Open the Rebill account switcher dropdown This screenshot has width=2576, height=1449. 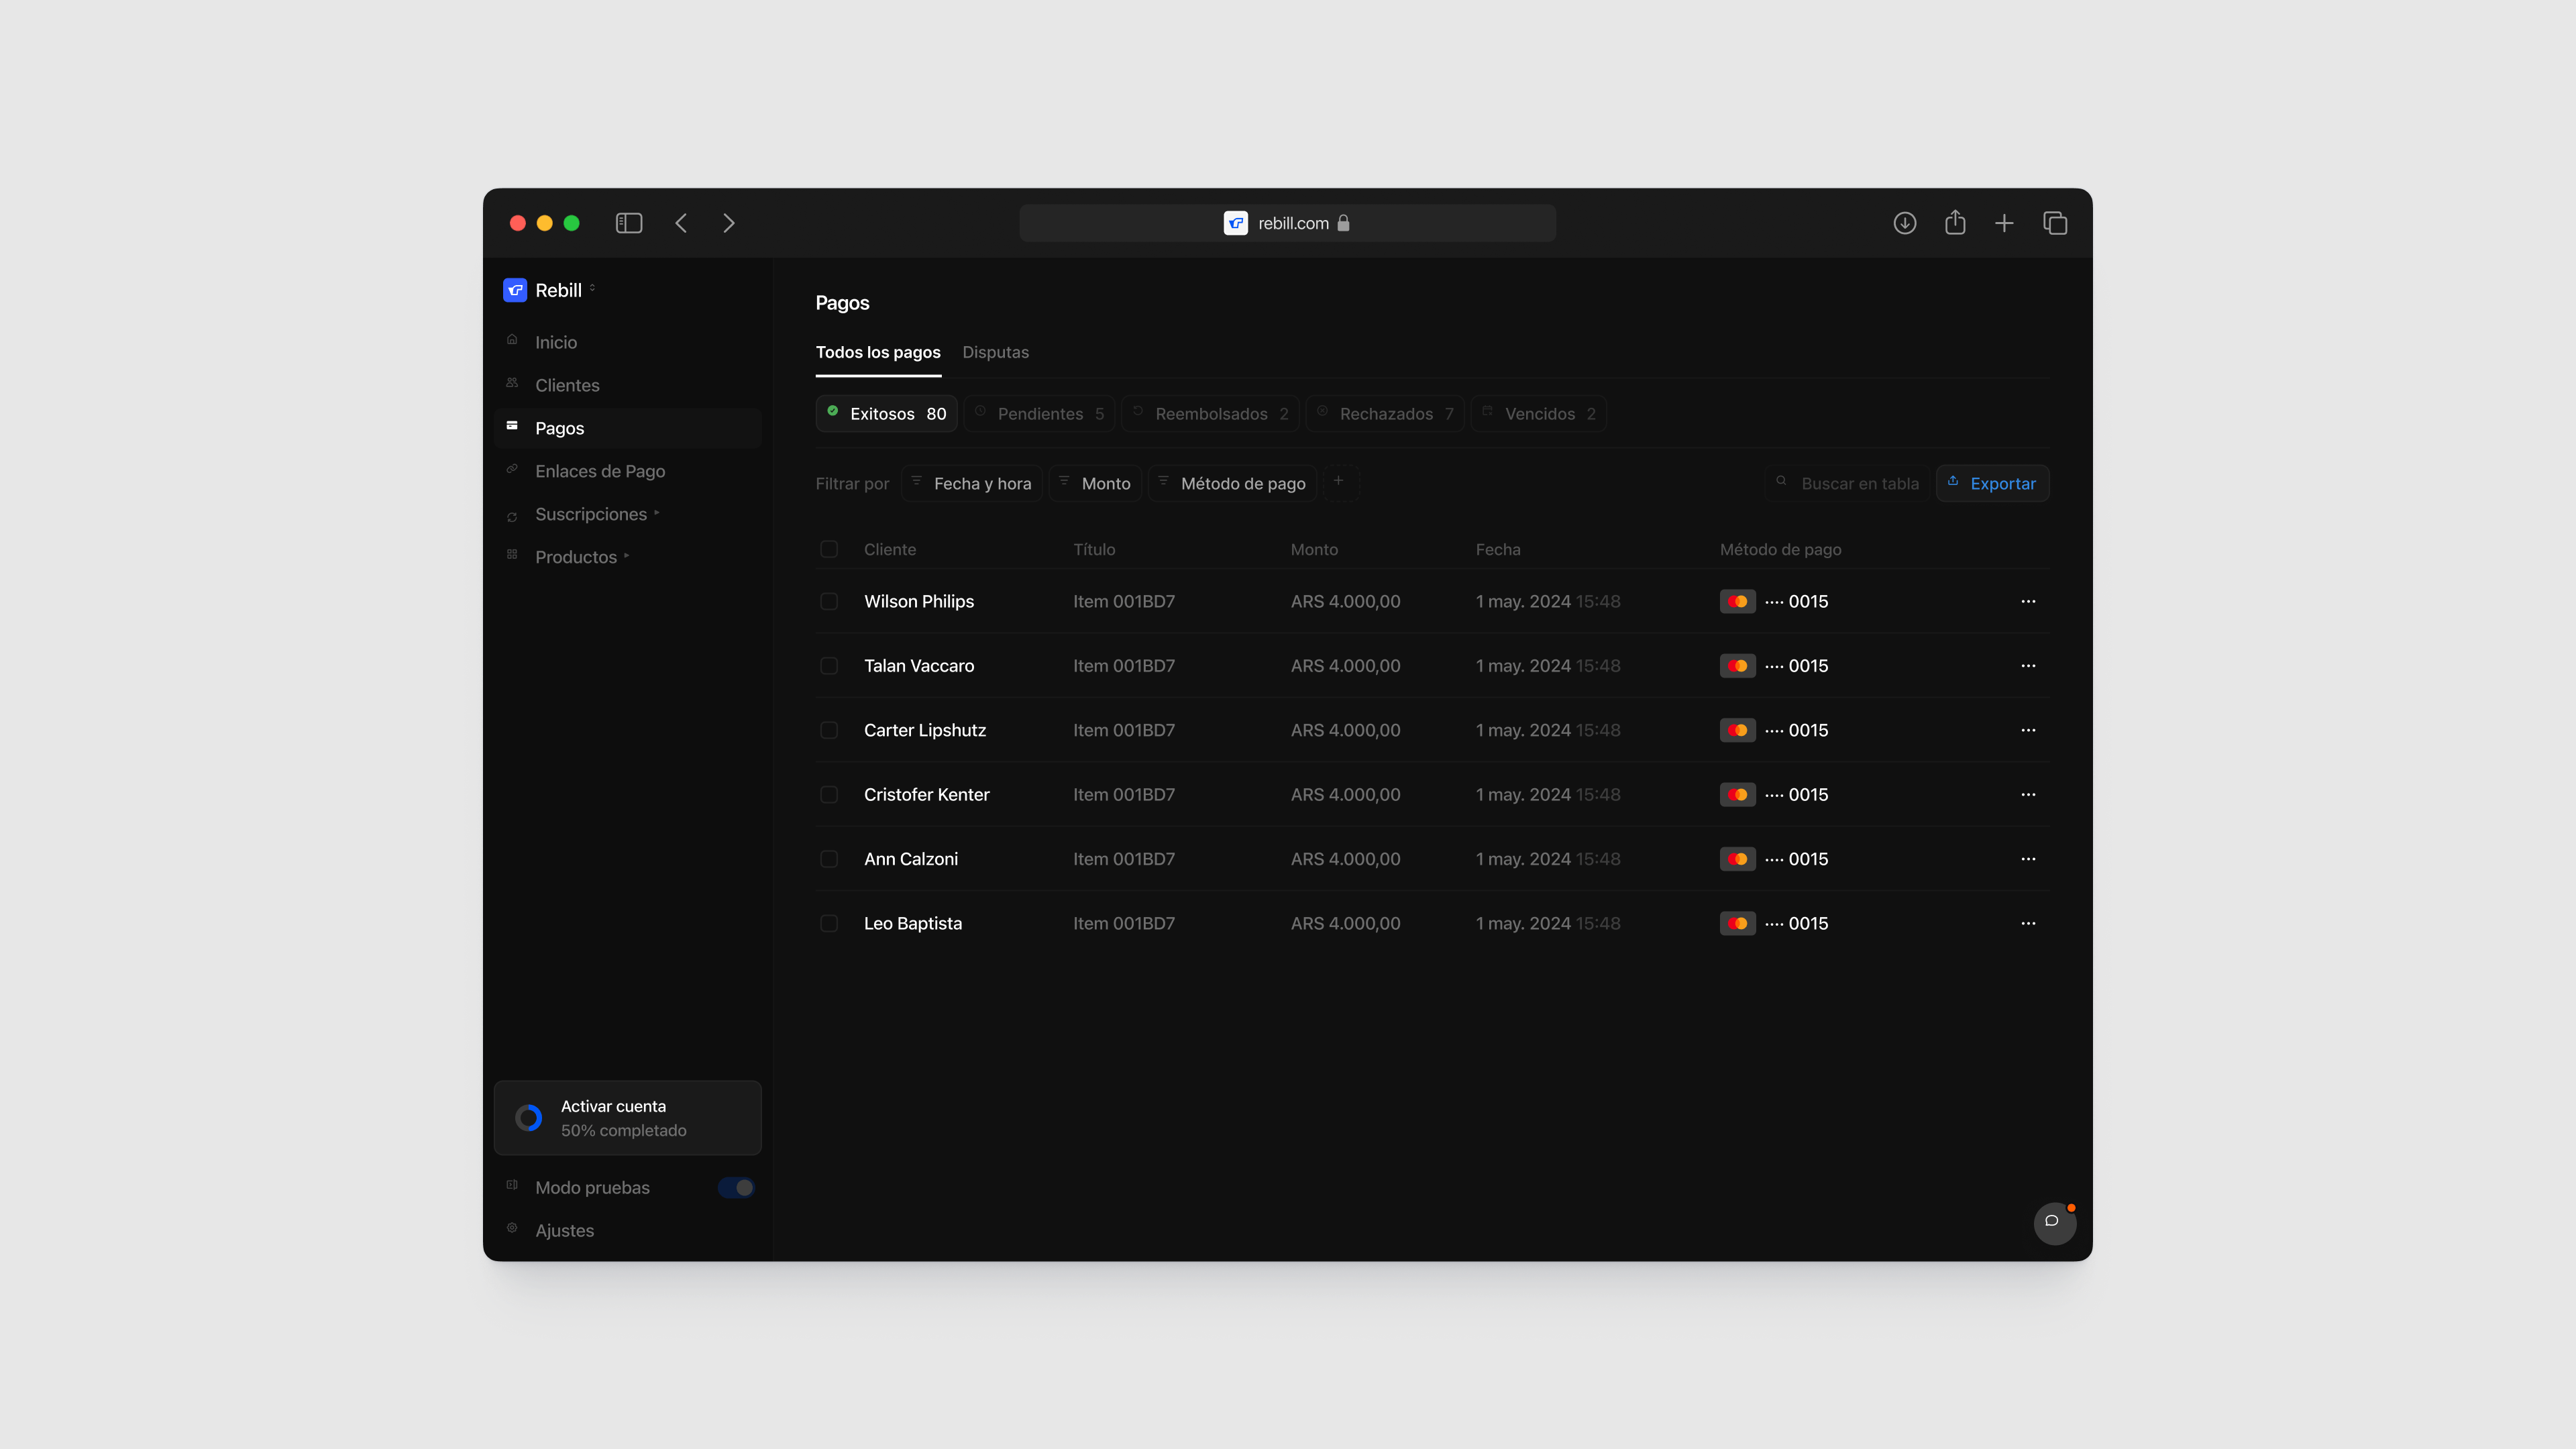tap(550, 290)
